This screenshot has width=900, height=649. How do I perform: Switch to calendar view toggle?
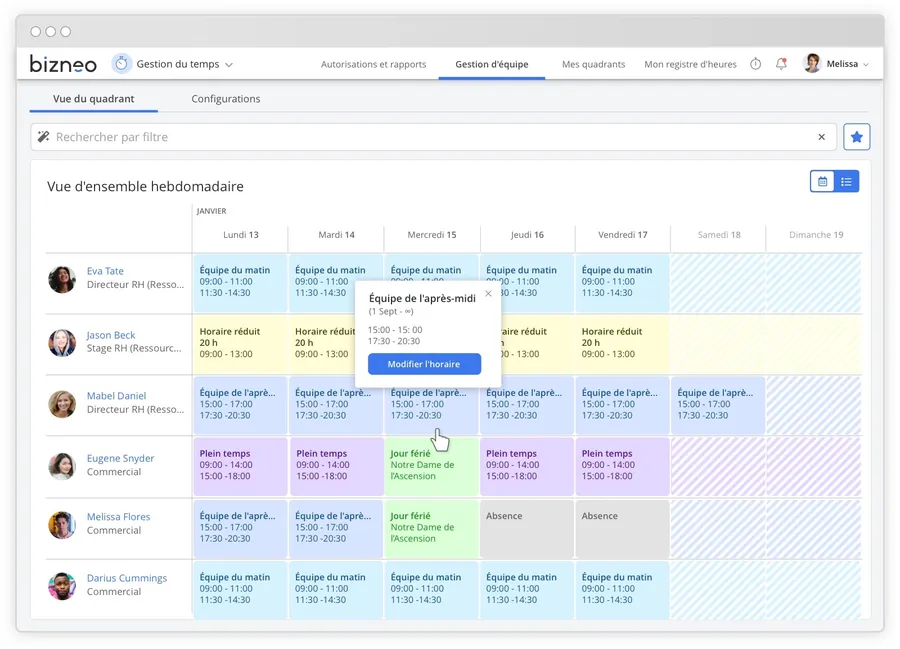point(822,181)
